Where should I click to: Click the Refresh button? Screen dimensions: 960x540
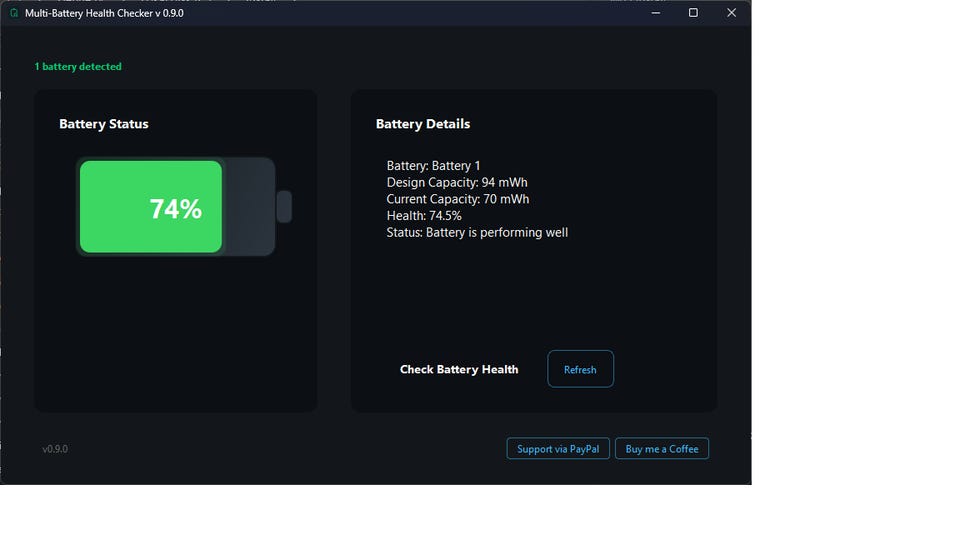click(x=580, y=369)
